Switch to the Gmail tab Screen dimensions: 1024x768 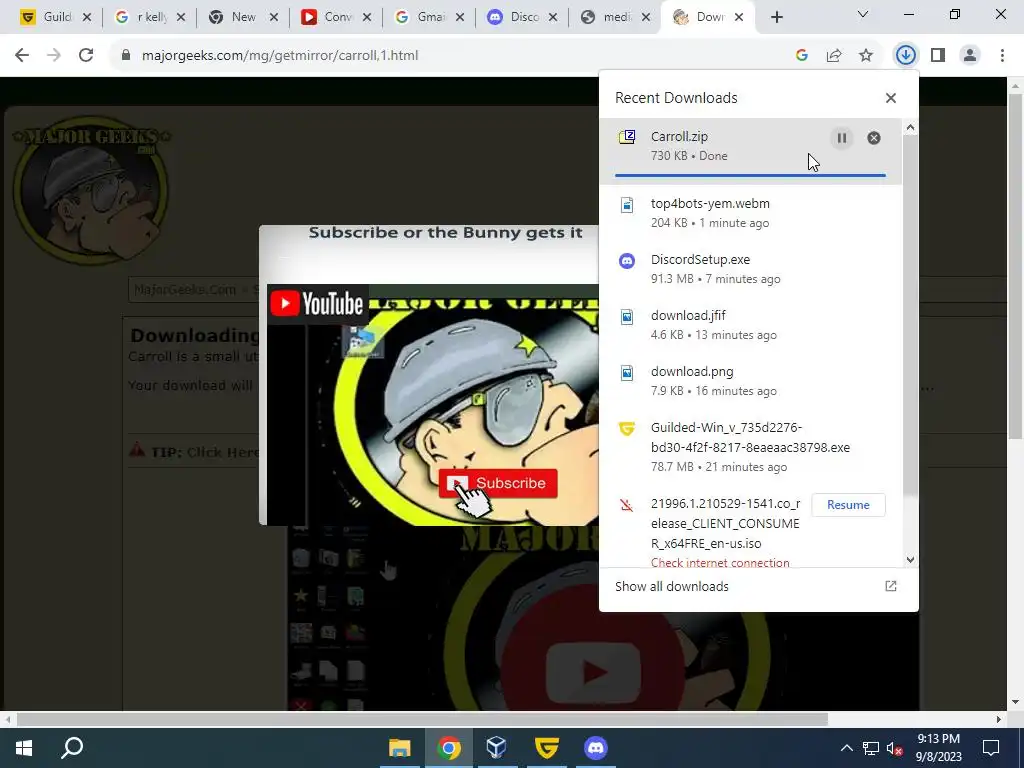(x=430, y=18)
